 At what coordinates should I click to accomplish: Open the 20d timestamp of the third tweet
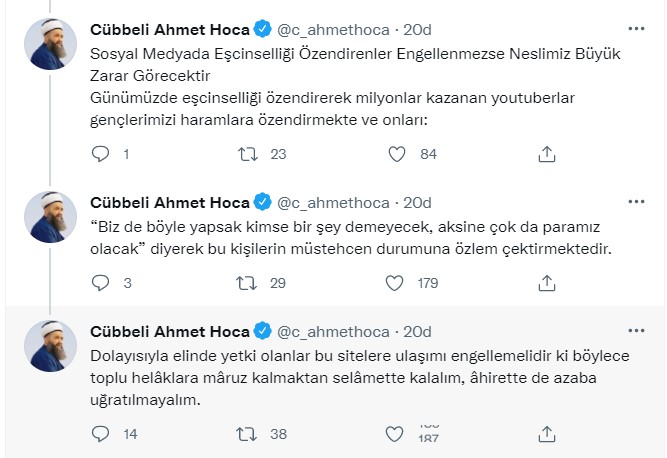[x=417, y=331]
